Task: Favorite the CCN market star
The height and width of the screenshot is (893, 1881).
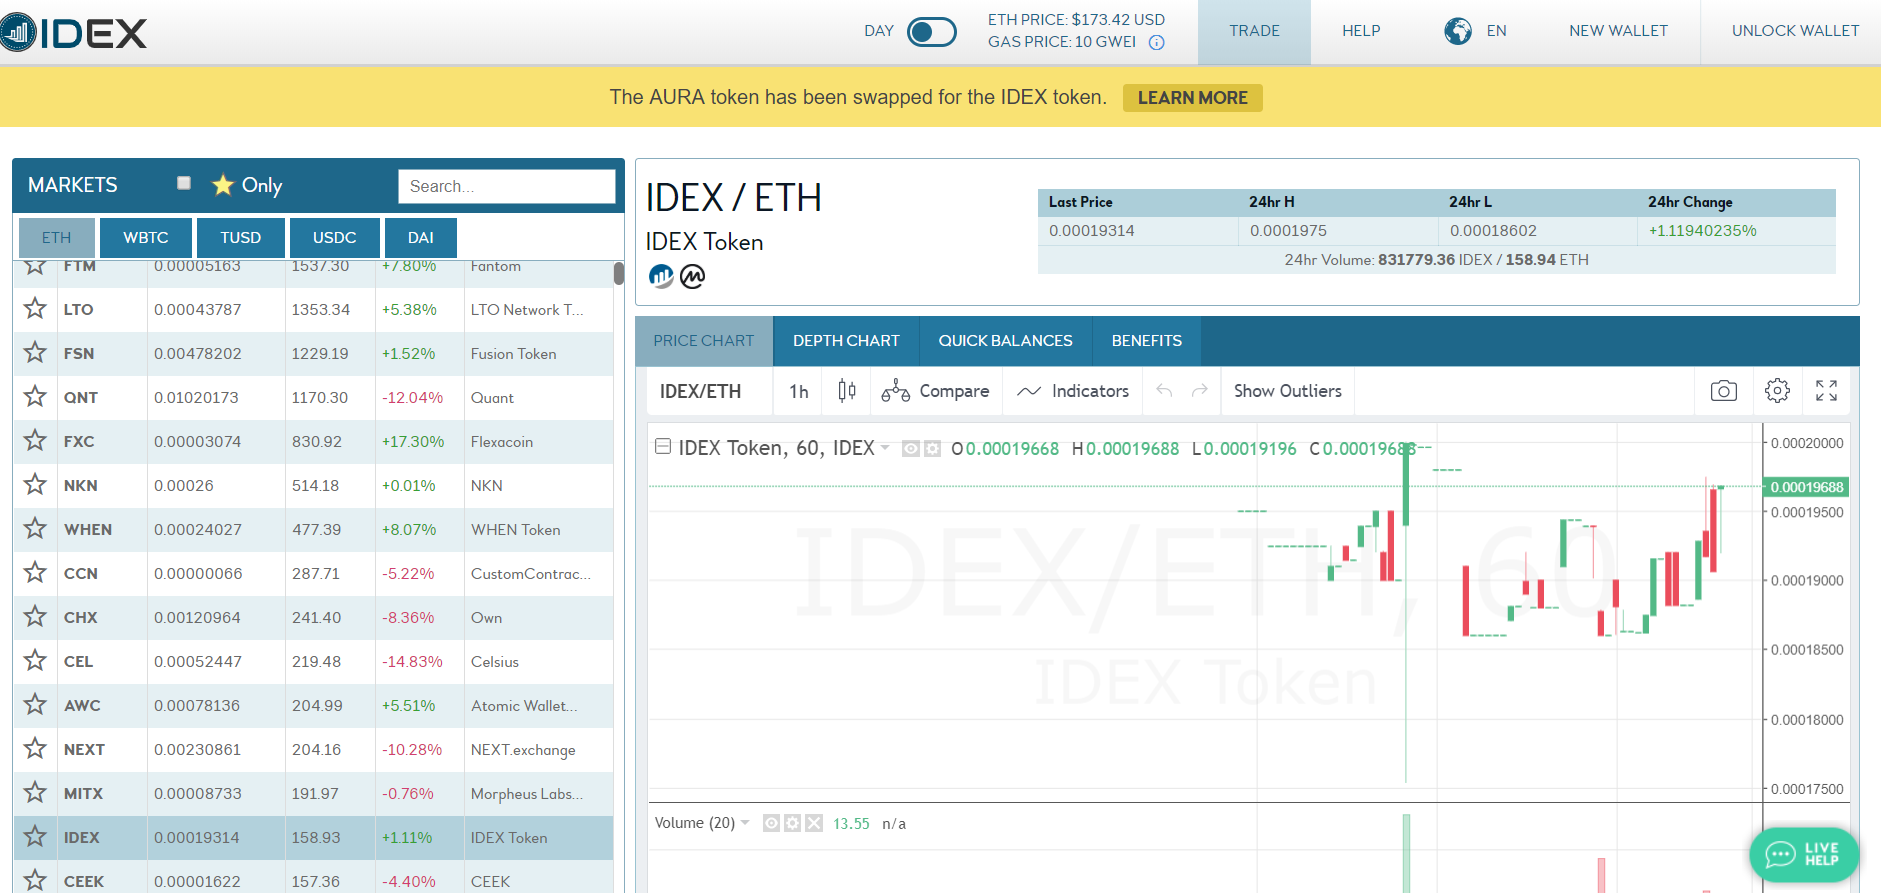Action: pos(35,573)
